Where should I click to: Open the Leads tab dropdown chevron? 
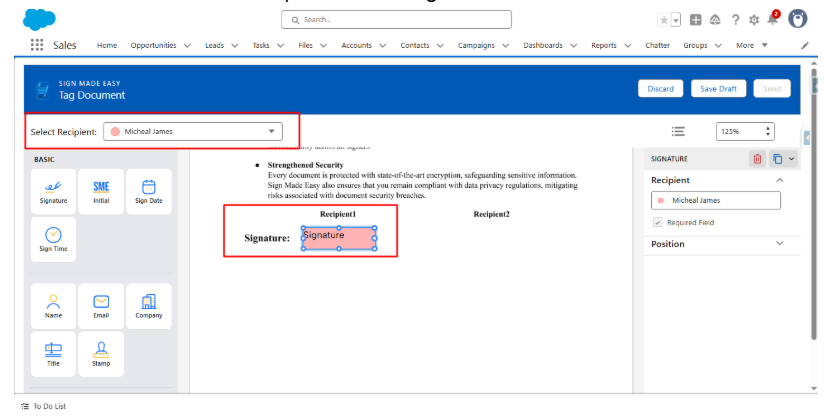[x=234, y=46]
